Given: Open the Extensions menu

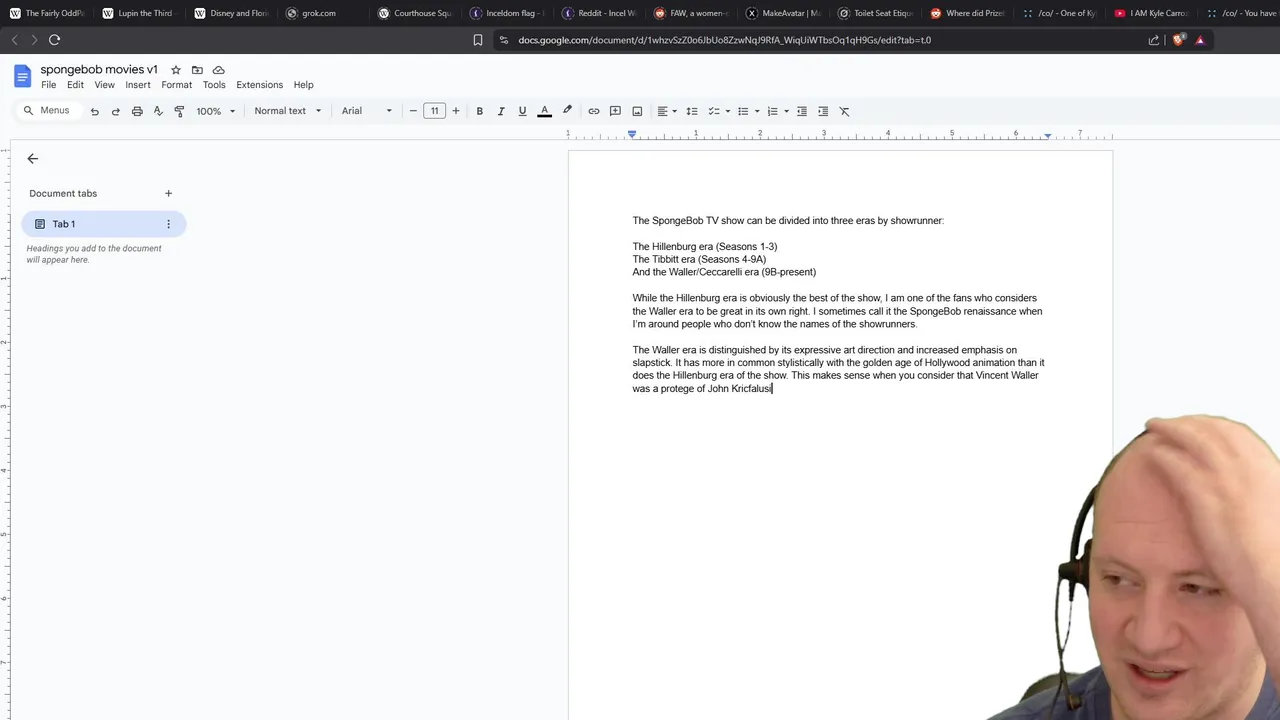Looking at the screenshot, I should (260, 85).
